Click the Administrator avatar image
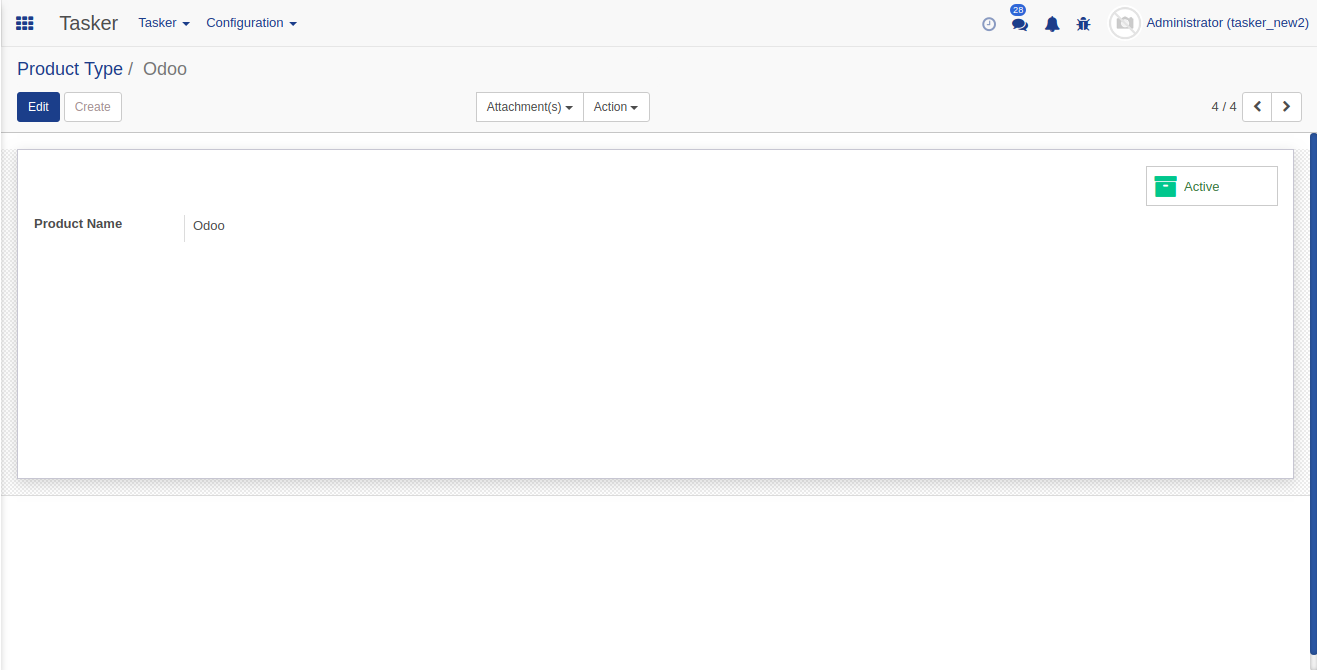The height and width of the screenshot is (670, 1317). [x=1125, y=23]
